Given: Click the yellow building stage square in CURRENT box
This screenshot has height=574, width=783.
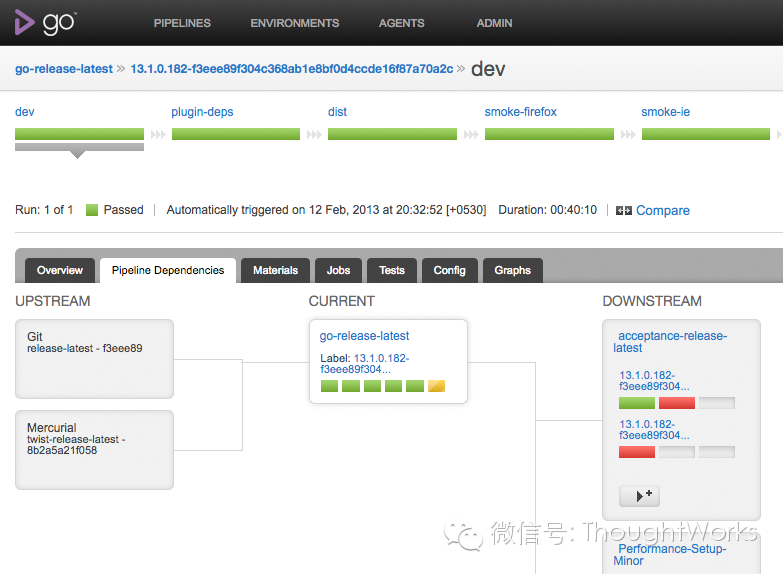Looking at the screenshot, I should 436,386.
